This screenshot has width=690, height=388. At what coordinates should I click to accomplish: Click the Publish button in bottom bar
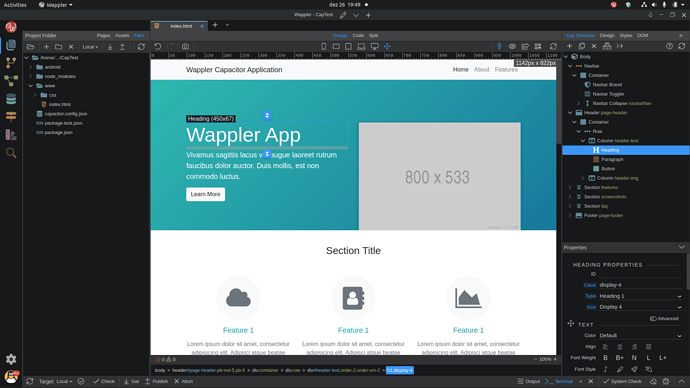pyautogui.click(x=157, y=381)
